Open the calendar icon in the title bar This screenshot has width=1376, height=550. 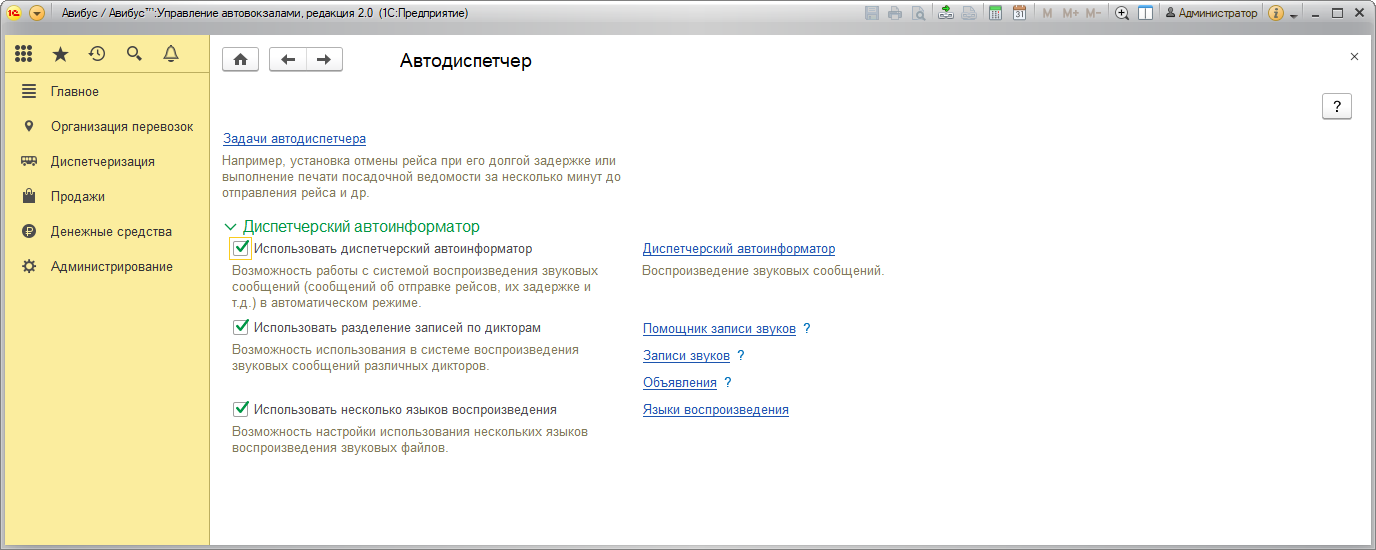[x=1019, y=13]
